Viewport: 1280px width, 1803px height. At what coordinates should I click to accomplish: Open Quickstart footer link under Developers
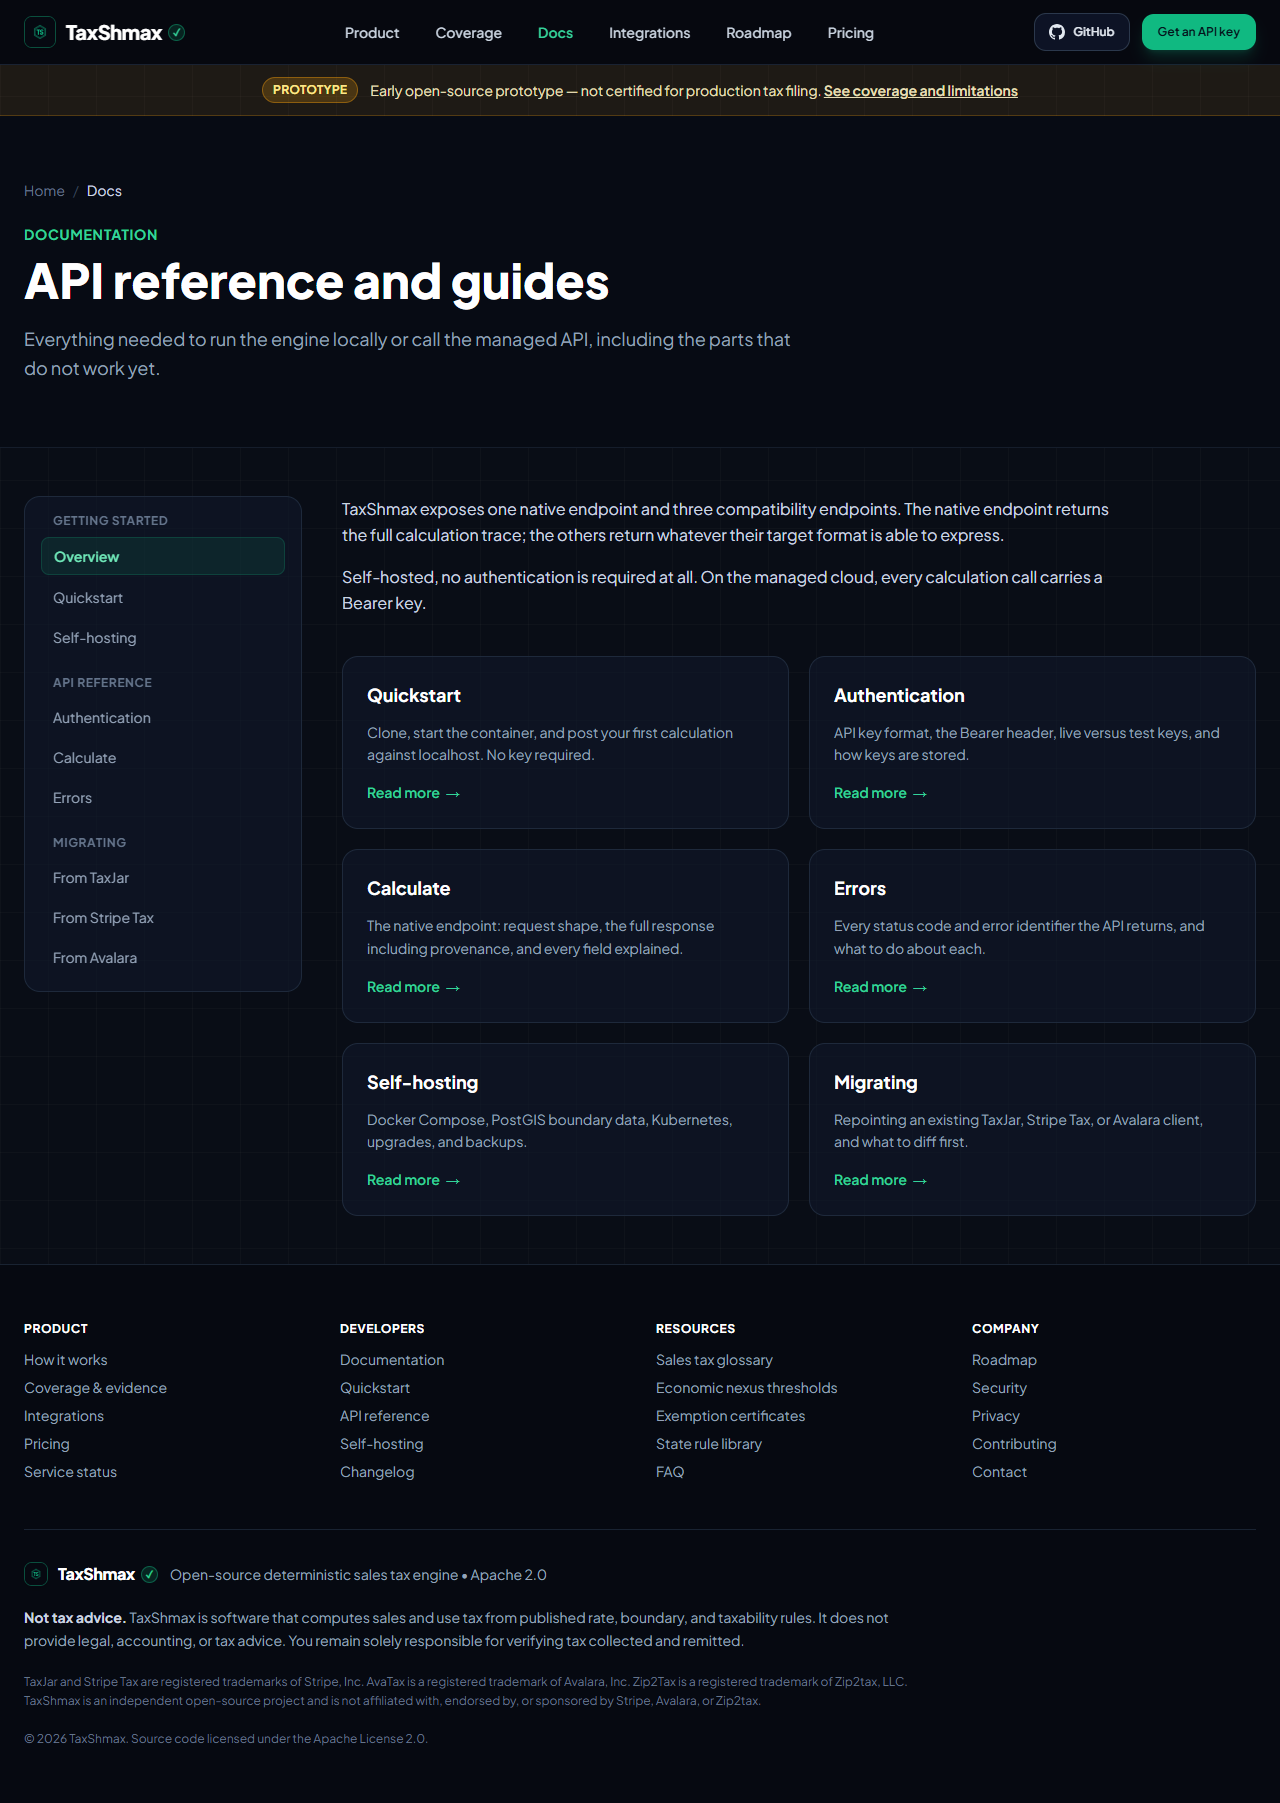click(x=375, y=1388)
